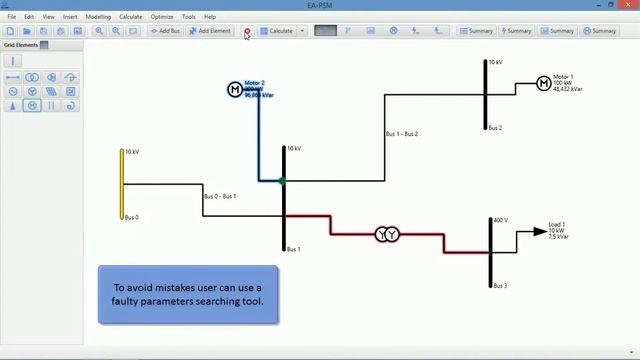Click the Calculate toolbar button
The image size is (640, 360).
pyautogui.click(x=277, y=31)
